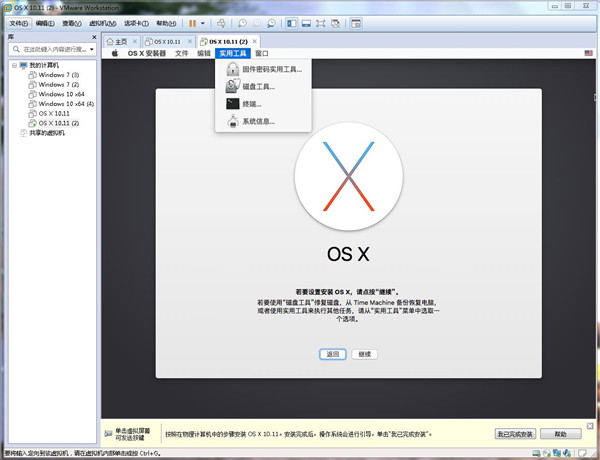Open the 虚拟机(M) menu
The width and height of the screenshot is (600, 460).
coord(103,24)
